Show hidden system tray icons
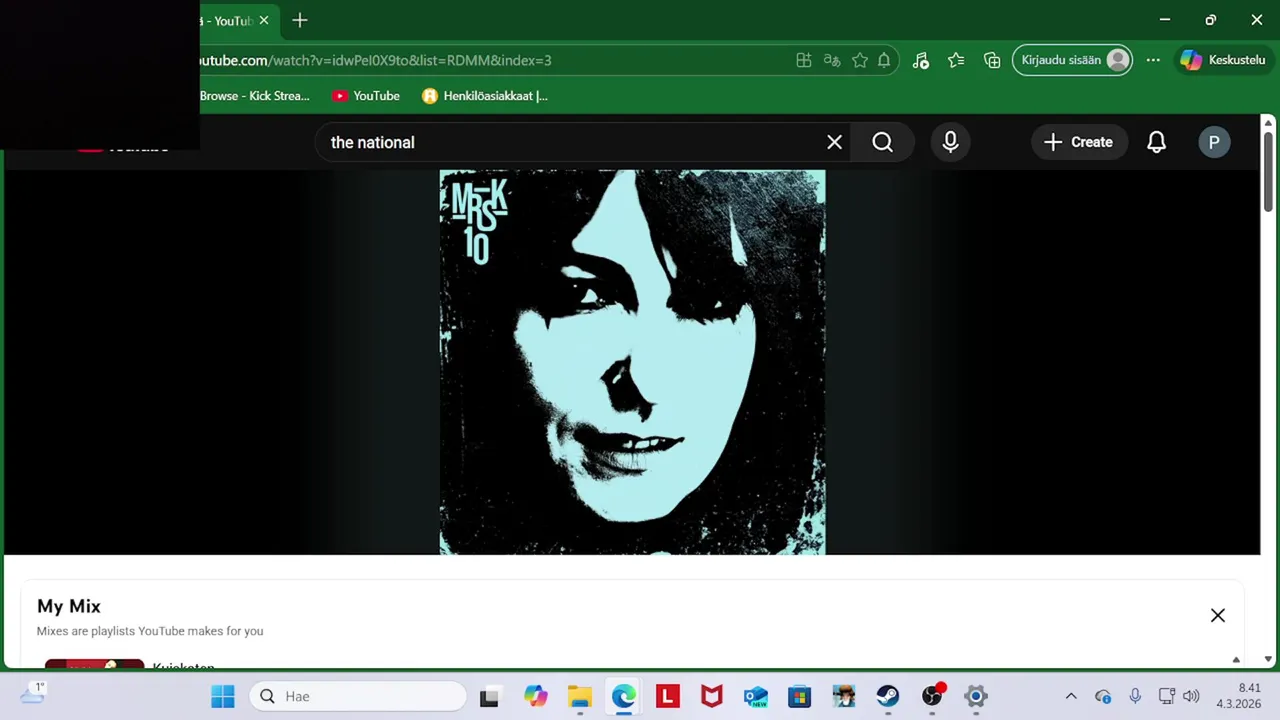Screen dimensions: 1280x720 click(1070, 696)
